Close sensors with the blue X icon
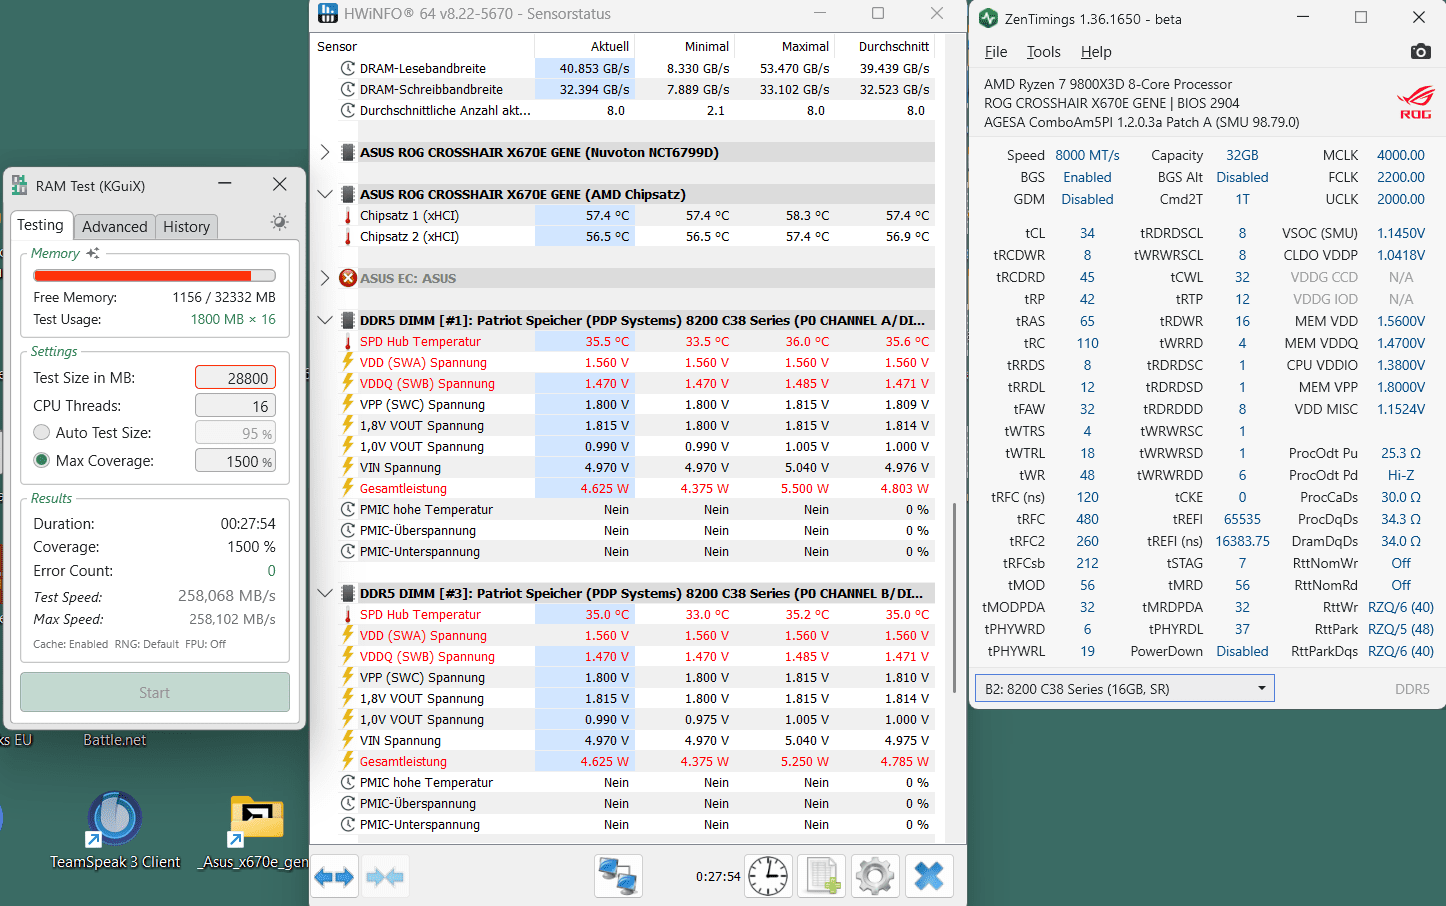Screen dimensions: 1446x906 point(929,877)
